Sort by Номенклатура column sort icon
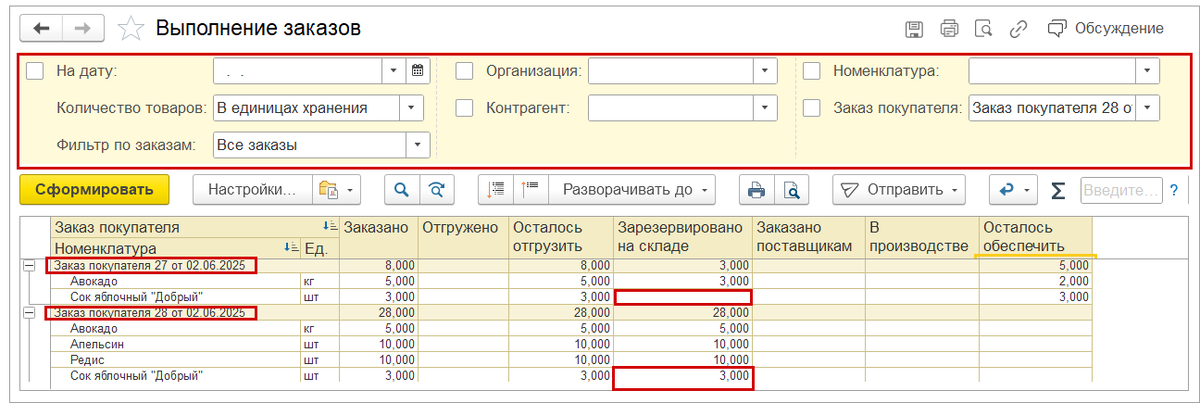The width and height of the screenshot is (1200, 403). coord(292,247)
